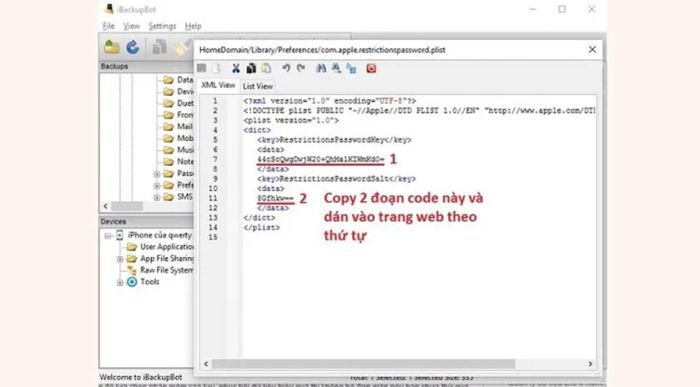Switch to the List View tab
700x387 pixels.
[258, 86]
